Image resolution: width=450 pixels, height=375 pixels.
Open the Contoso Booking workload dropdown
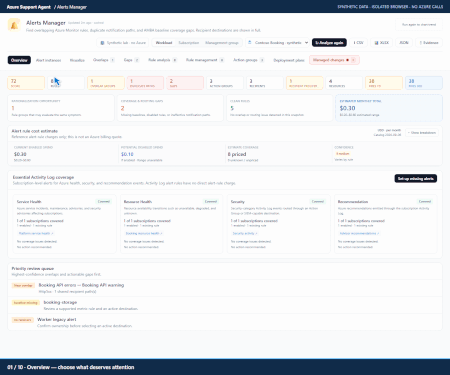(278, 43)
